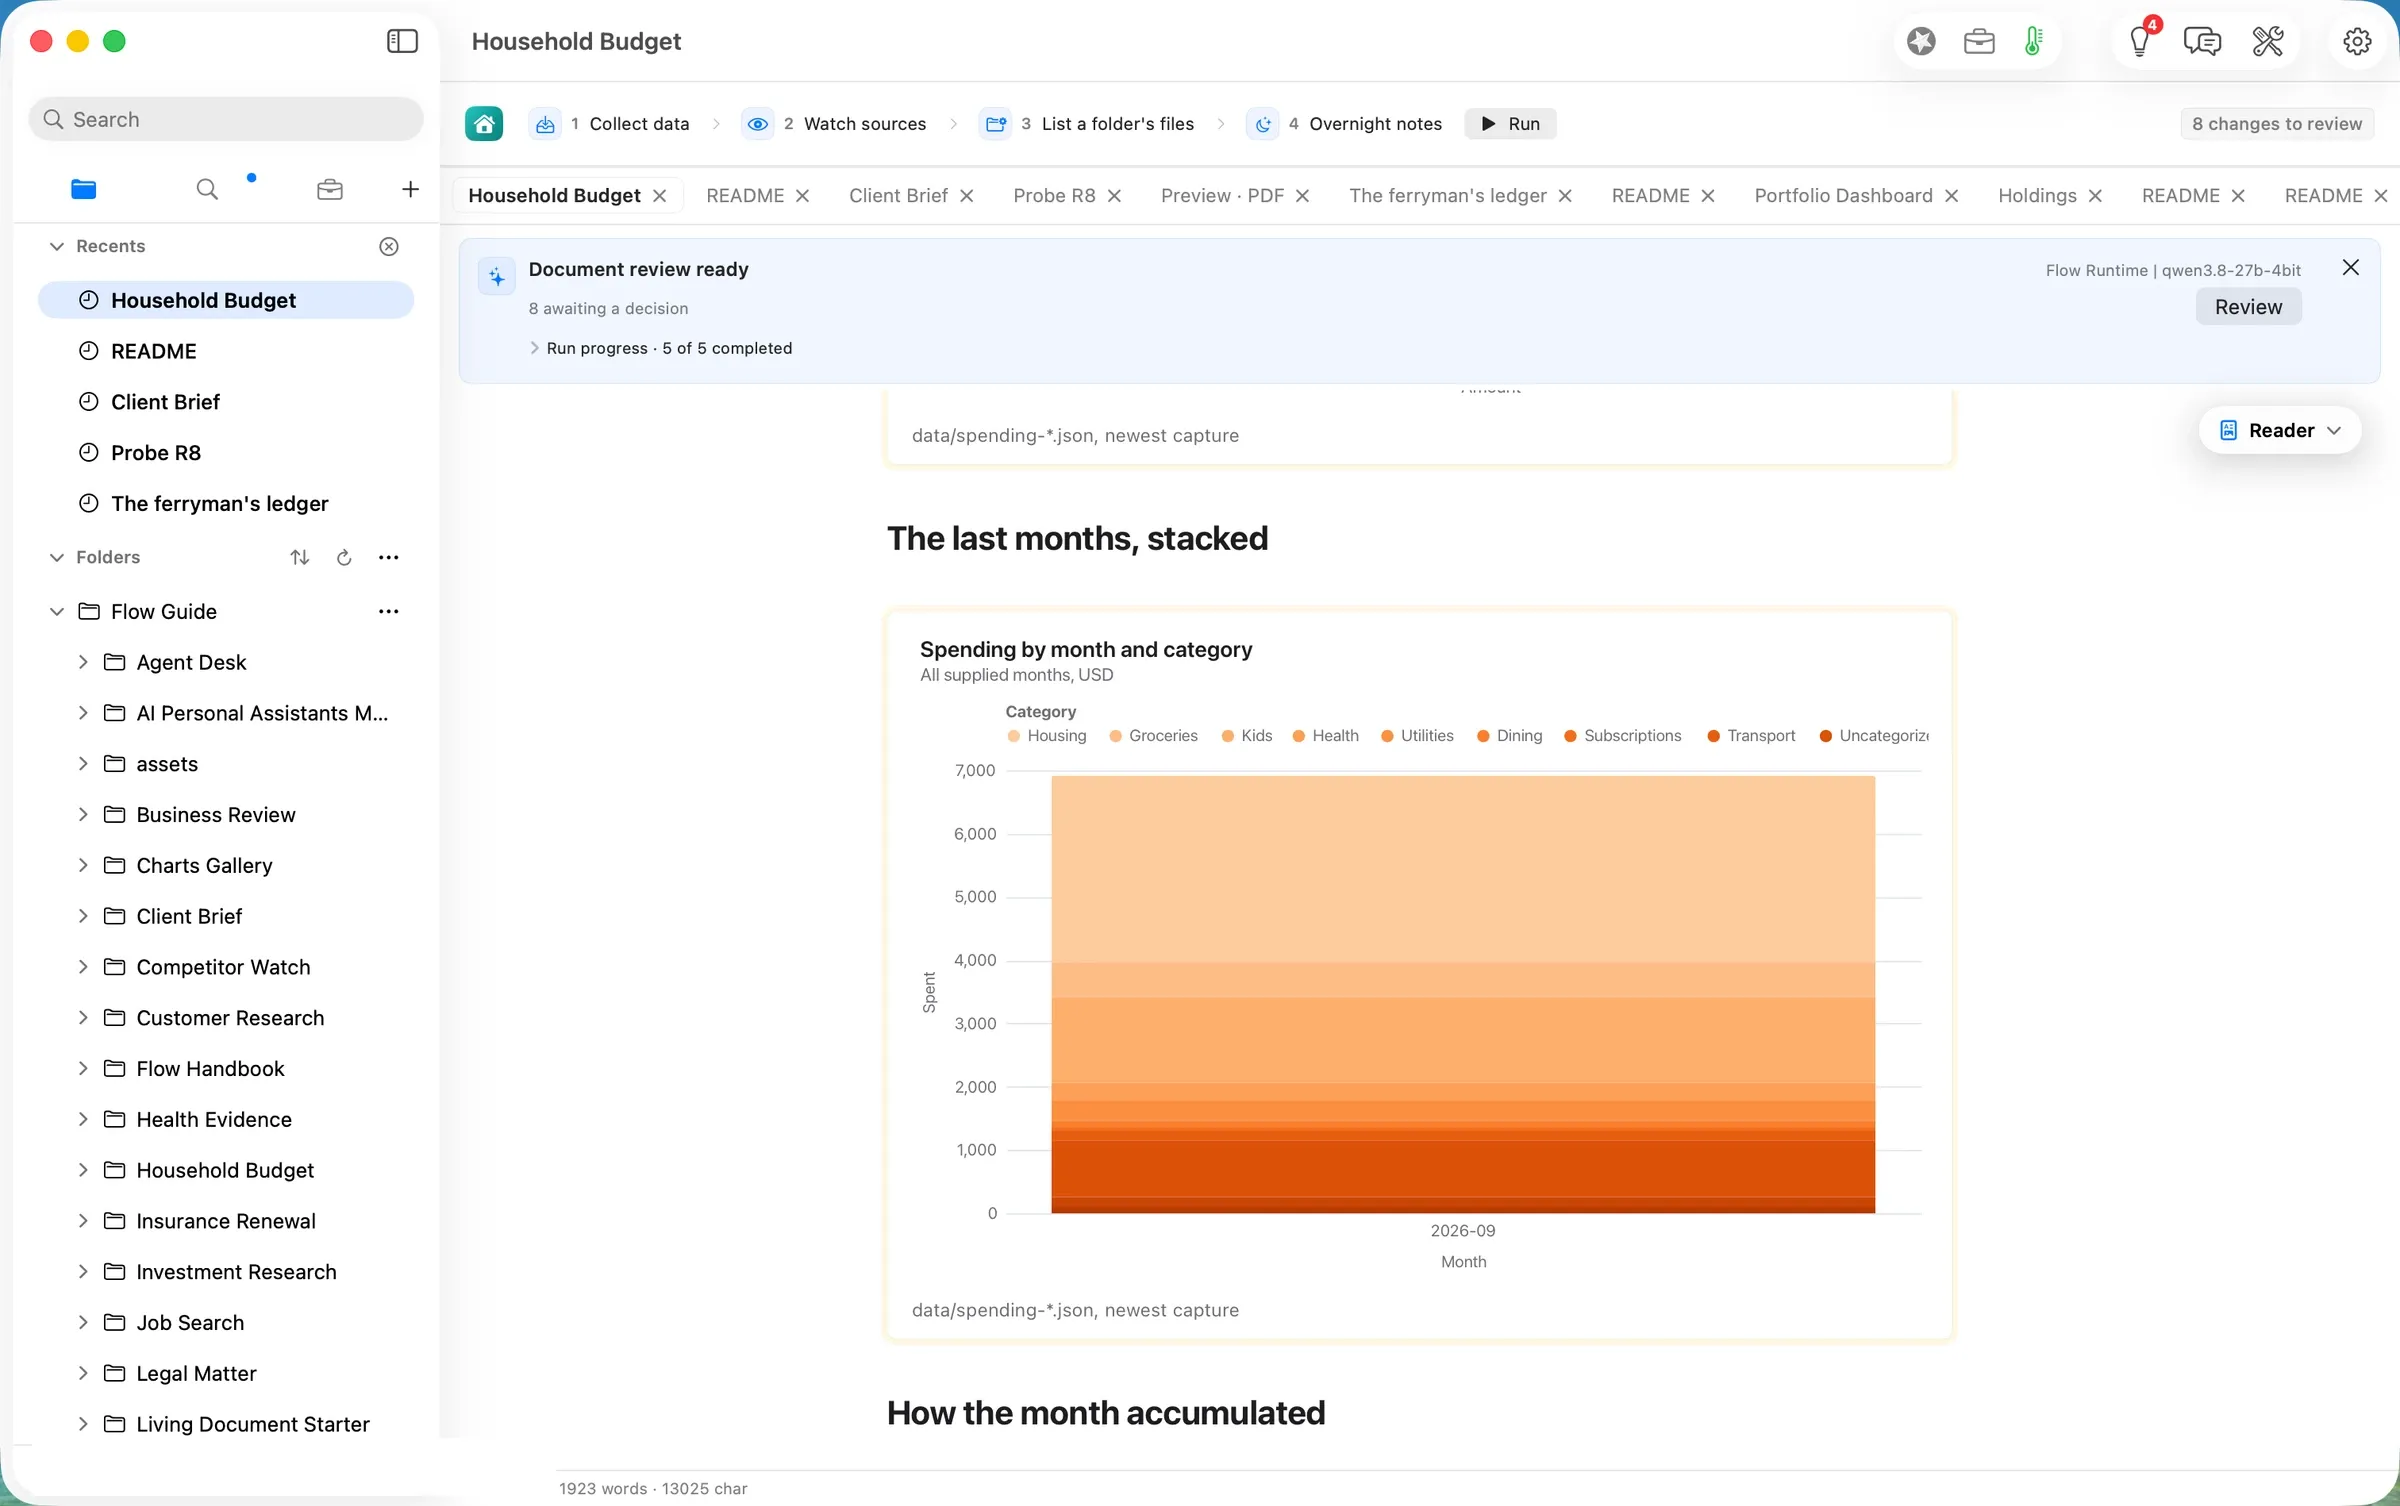2400x1506 pixels.
Task: Run the flow
Action: point(1510,124)
